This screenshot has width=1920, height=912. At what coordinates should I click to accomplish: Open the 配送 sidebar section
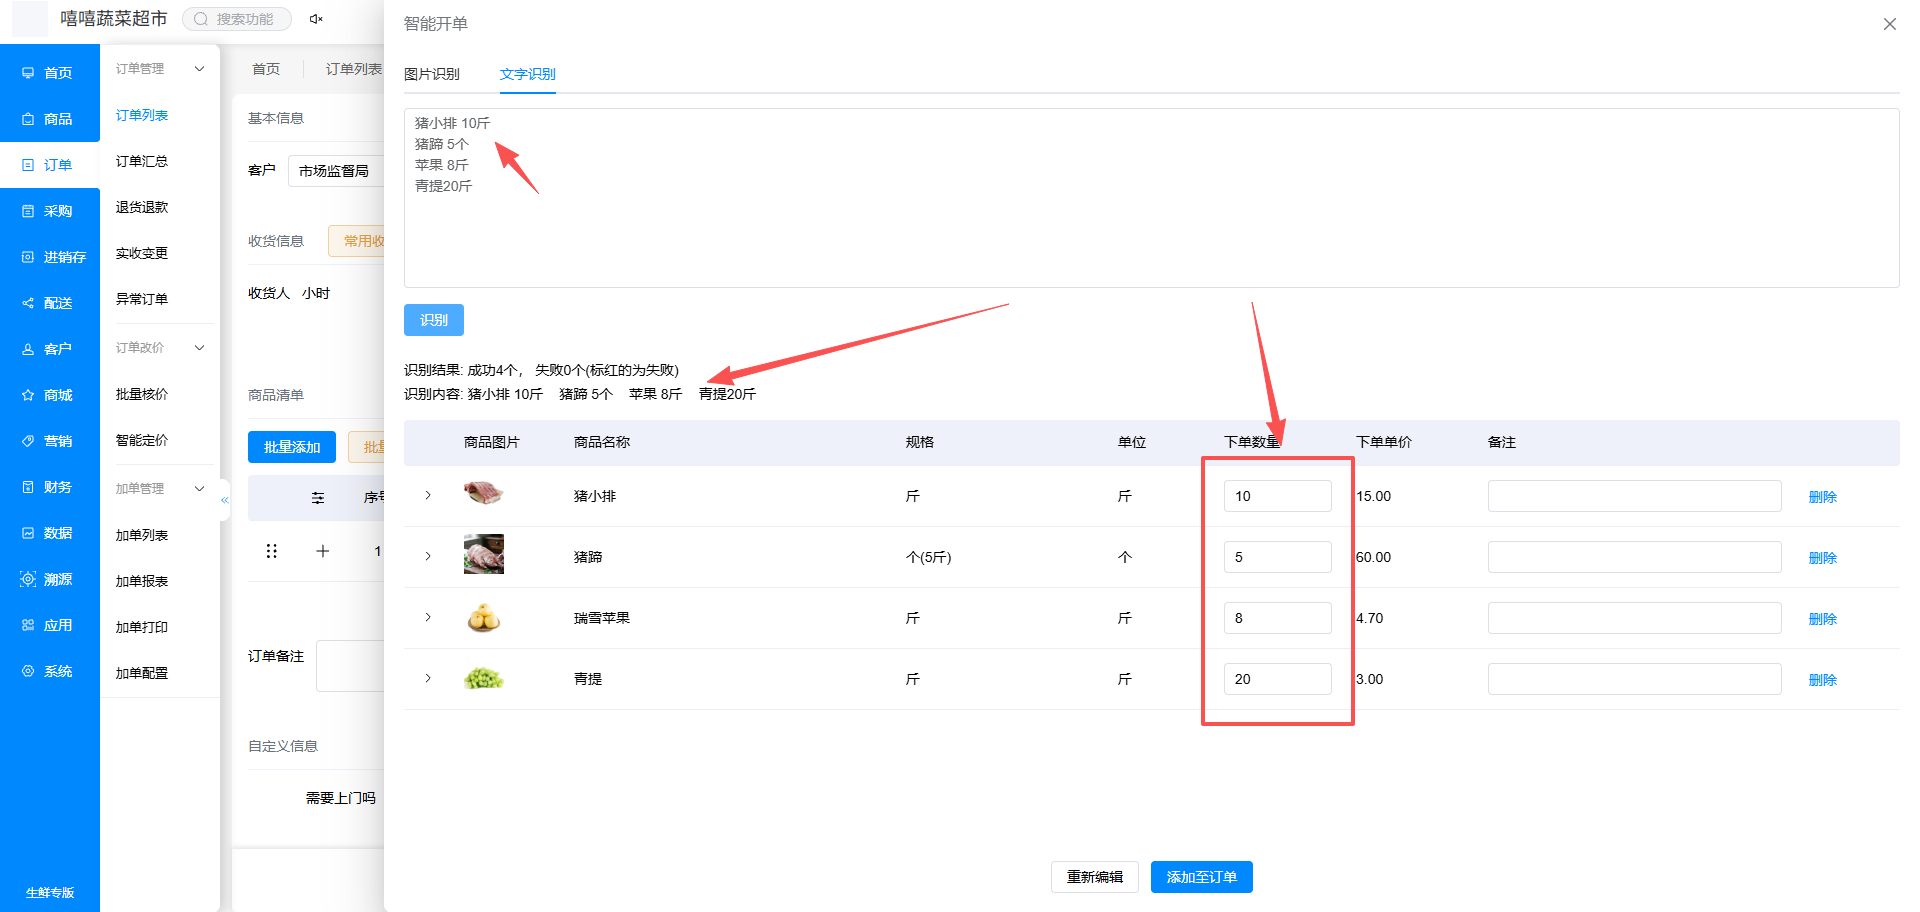[x=49, y=303]
